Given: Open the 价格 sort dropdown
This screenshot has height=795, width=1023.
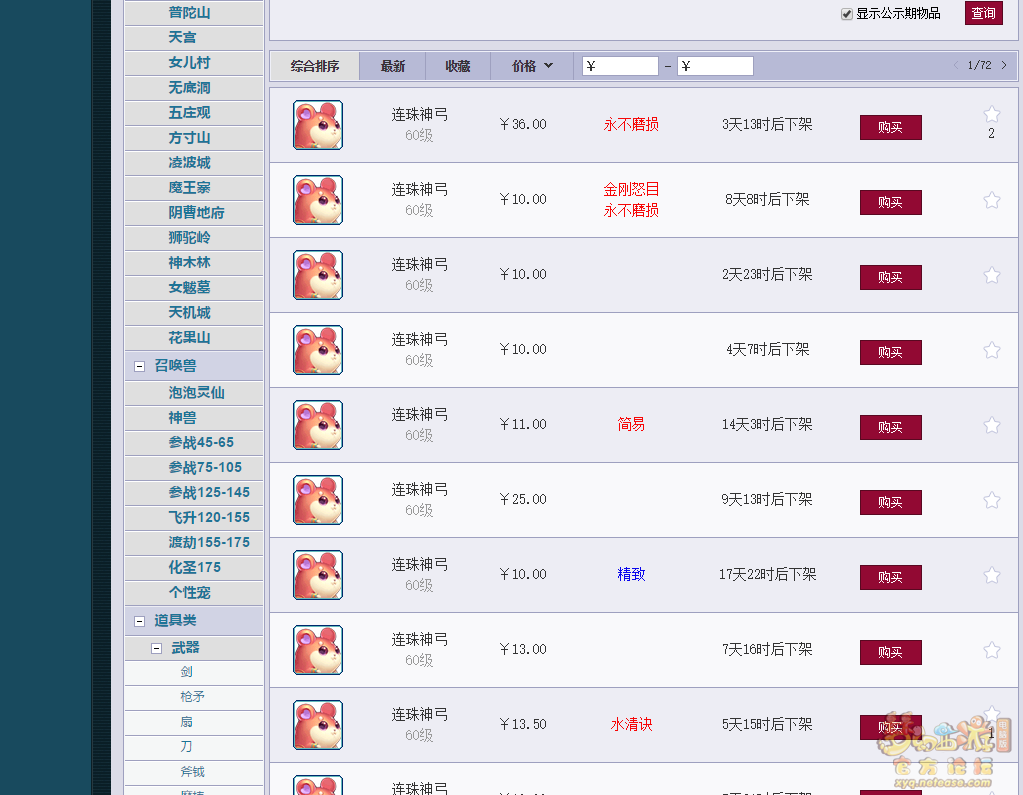Looking at the screenshot, I should pyautogui.click(x=532, y=66).
